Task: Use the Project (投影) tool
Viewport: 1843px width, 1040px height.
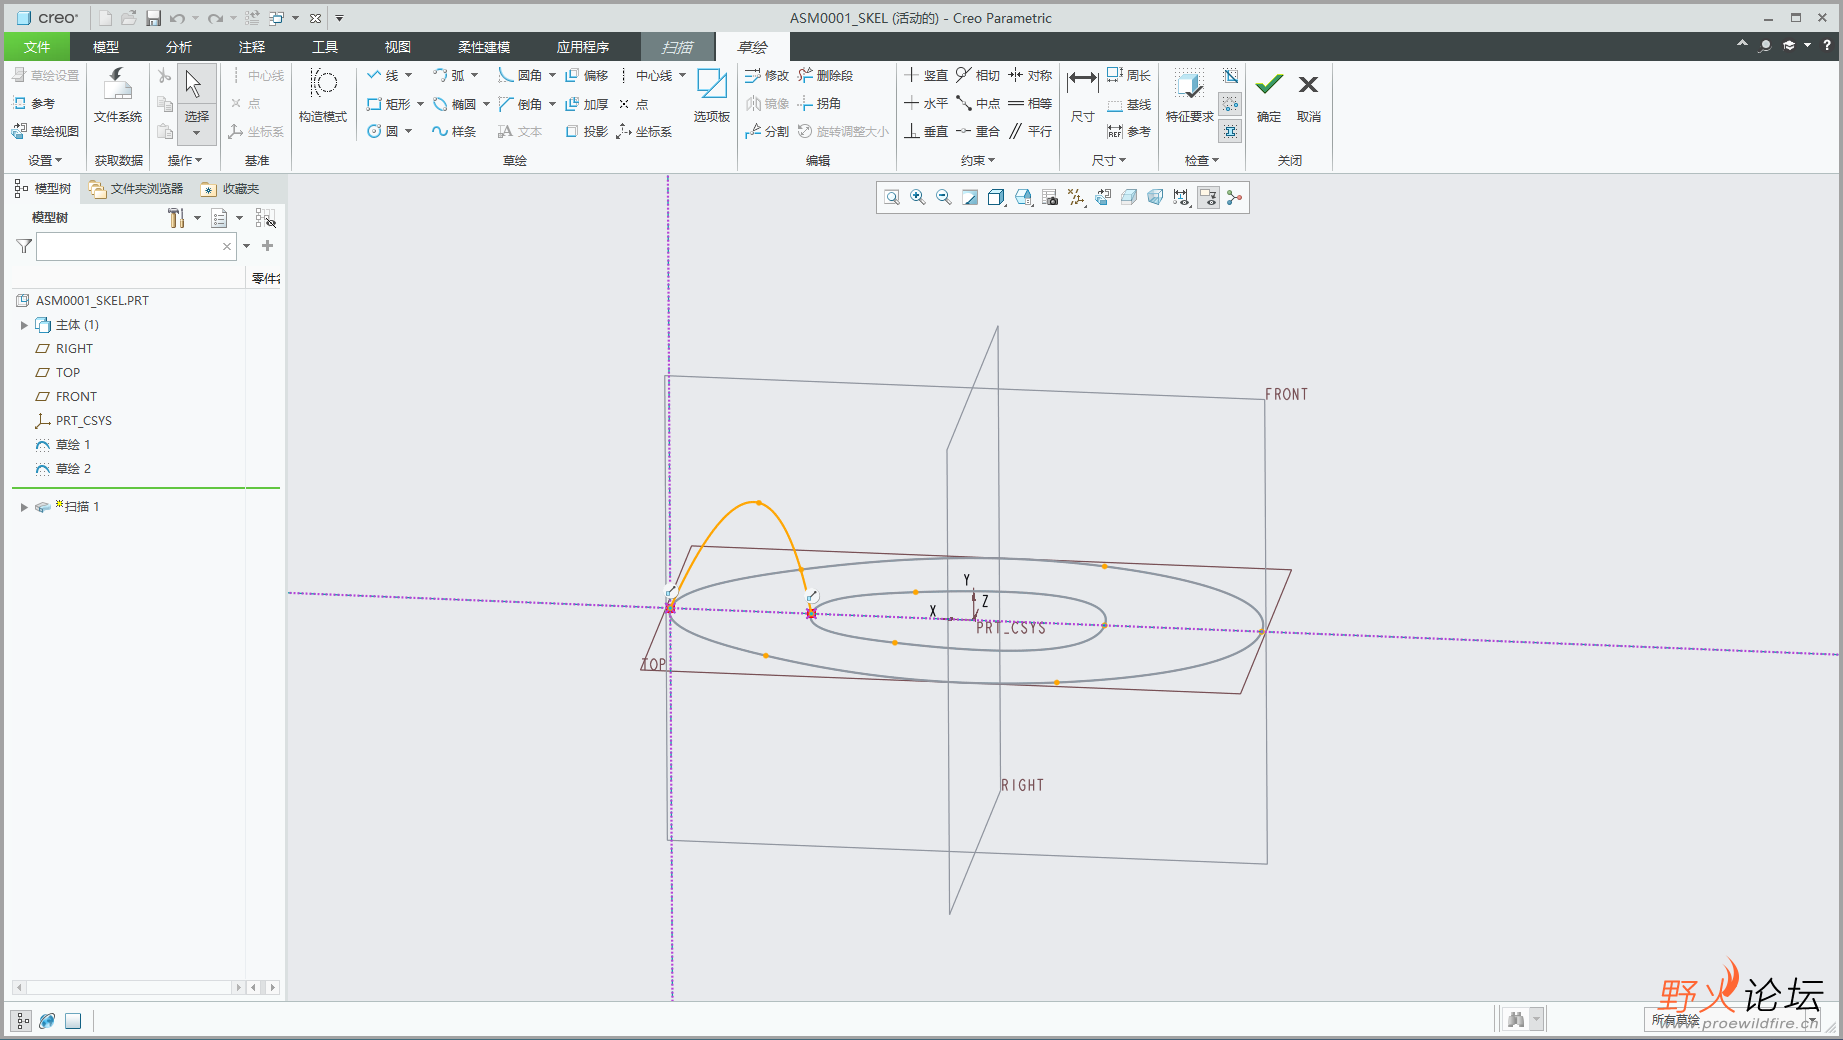Action: (586, 131)
